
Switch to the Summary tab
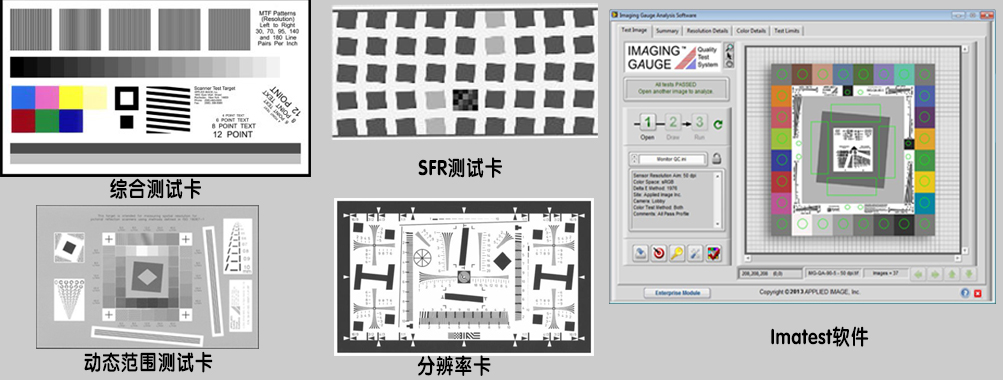667,31
